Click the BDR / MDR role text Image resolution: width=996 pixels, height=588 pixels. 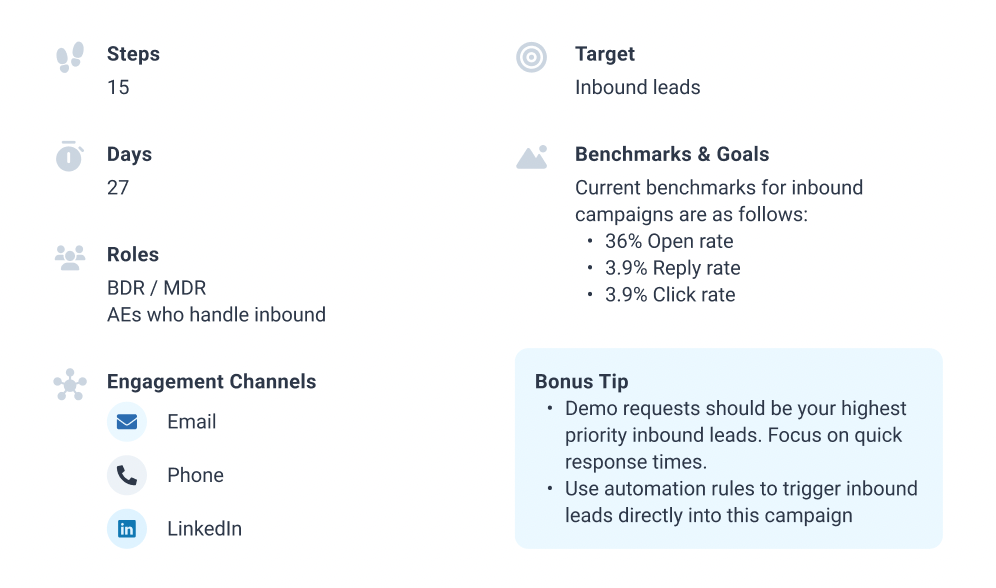[157, 288]
